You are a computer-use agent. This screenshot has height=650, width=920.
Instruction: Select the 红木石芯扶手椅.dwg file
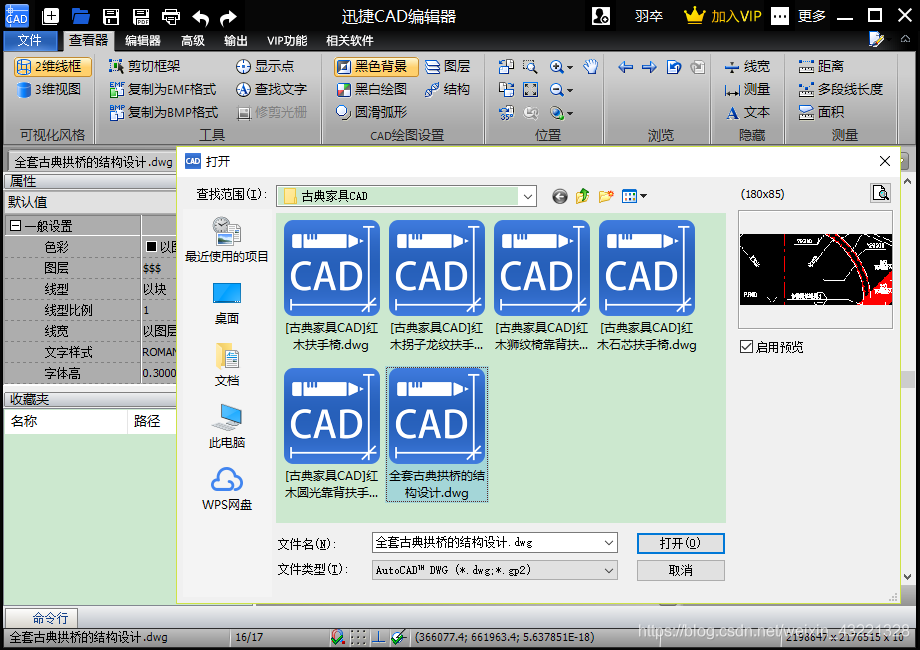click(x=647, y=286)
